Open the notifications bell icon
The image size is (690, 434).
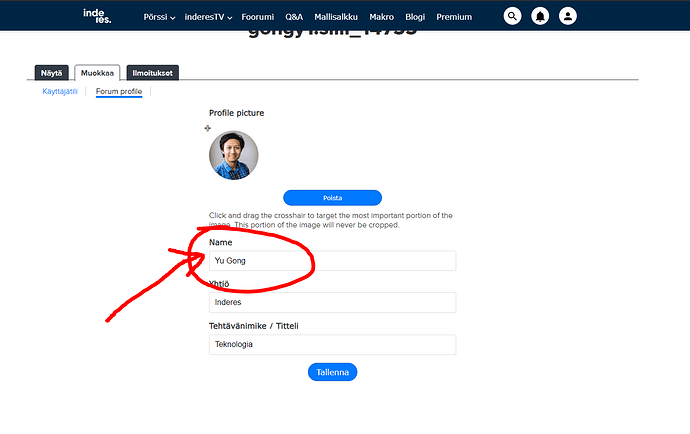pos(540,16)
